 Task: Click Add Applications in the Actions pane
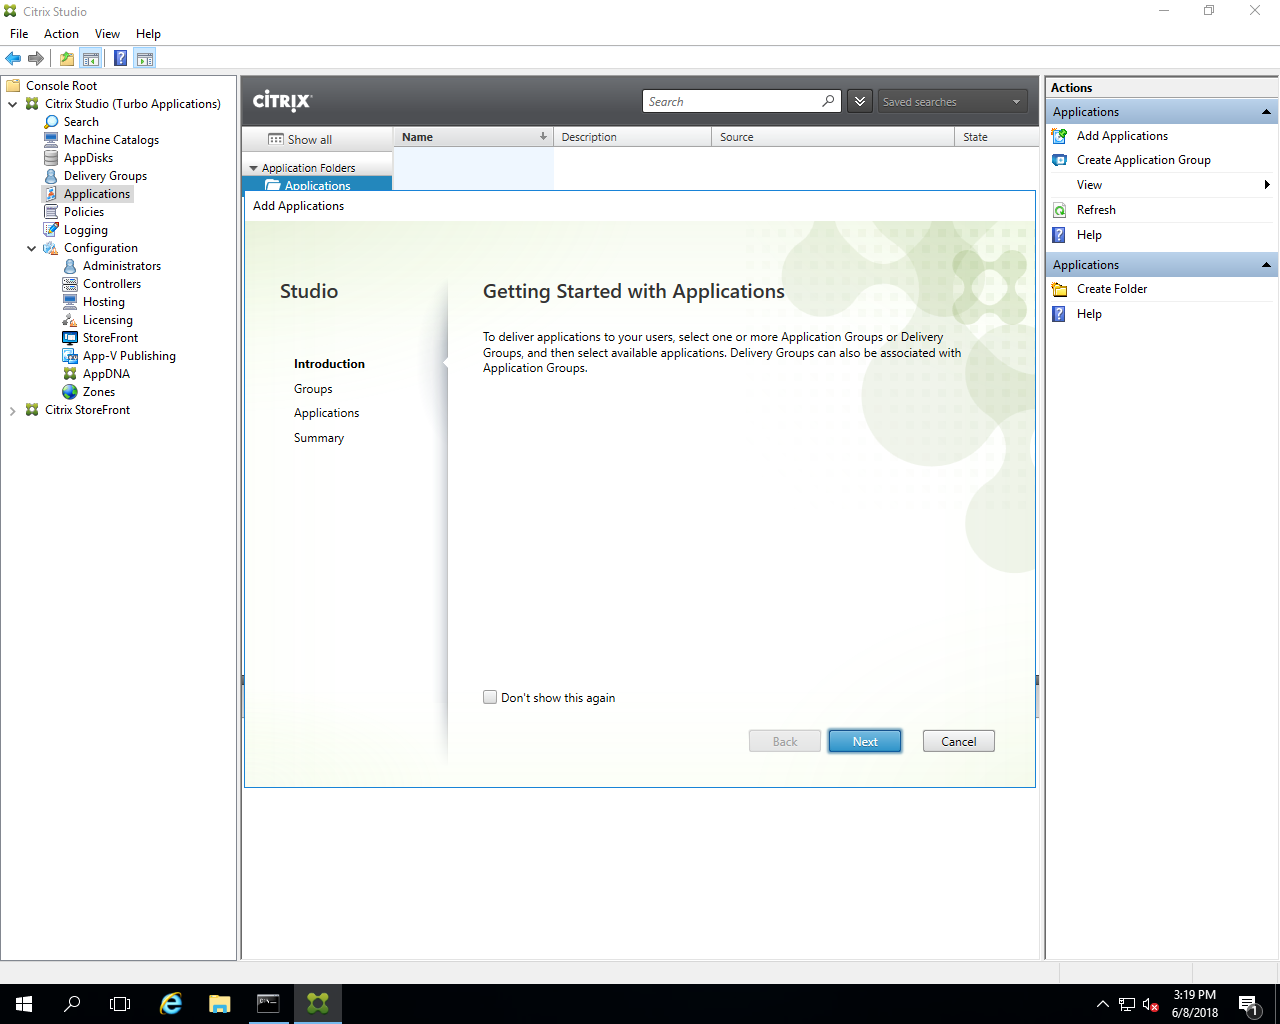[1122, 135]
